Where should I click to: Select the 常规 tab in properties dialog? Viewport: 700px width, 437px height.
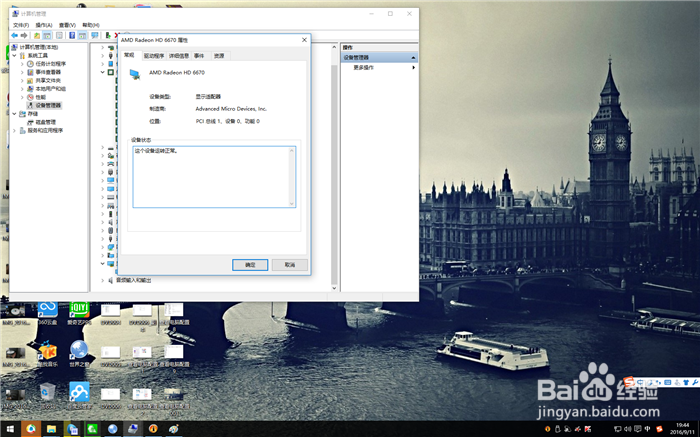[x=129, y=55]
